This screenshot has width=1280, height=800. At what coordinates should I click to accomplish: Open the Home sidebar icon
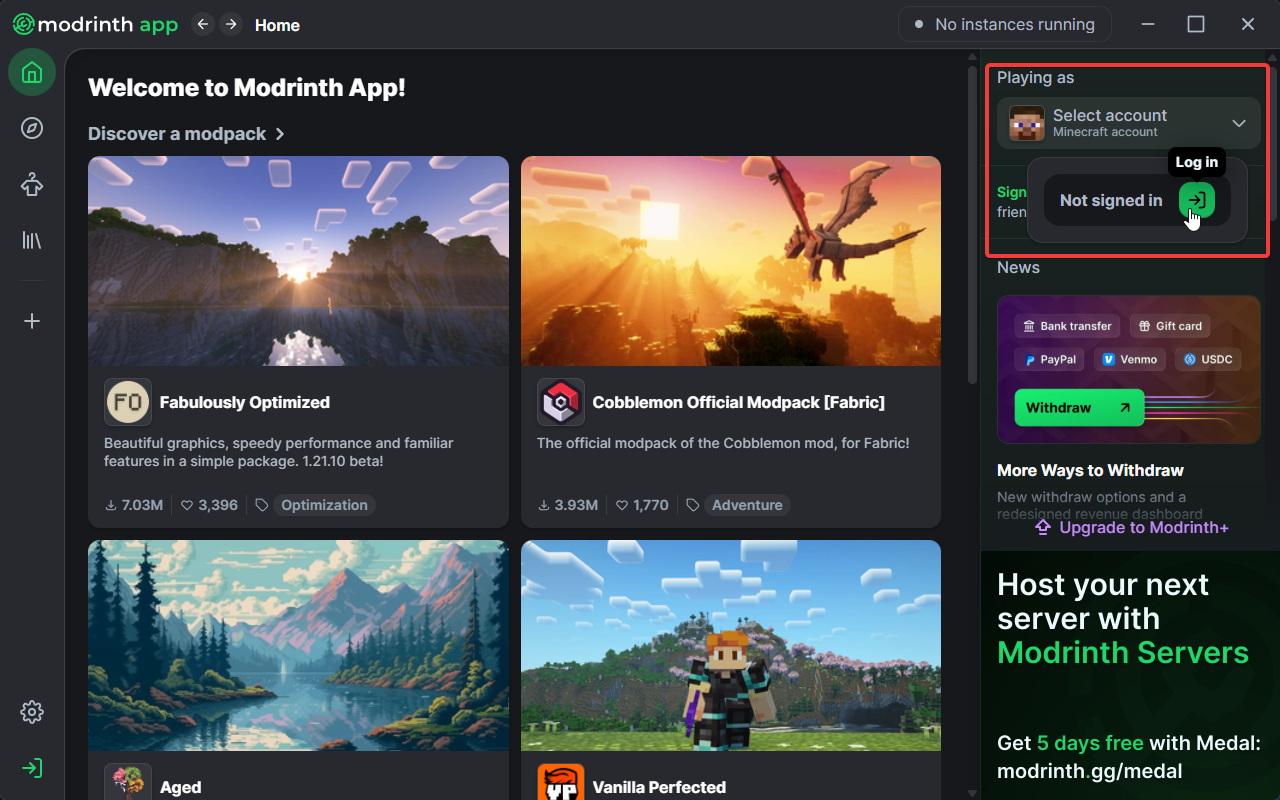pos(32,72)
